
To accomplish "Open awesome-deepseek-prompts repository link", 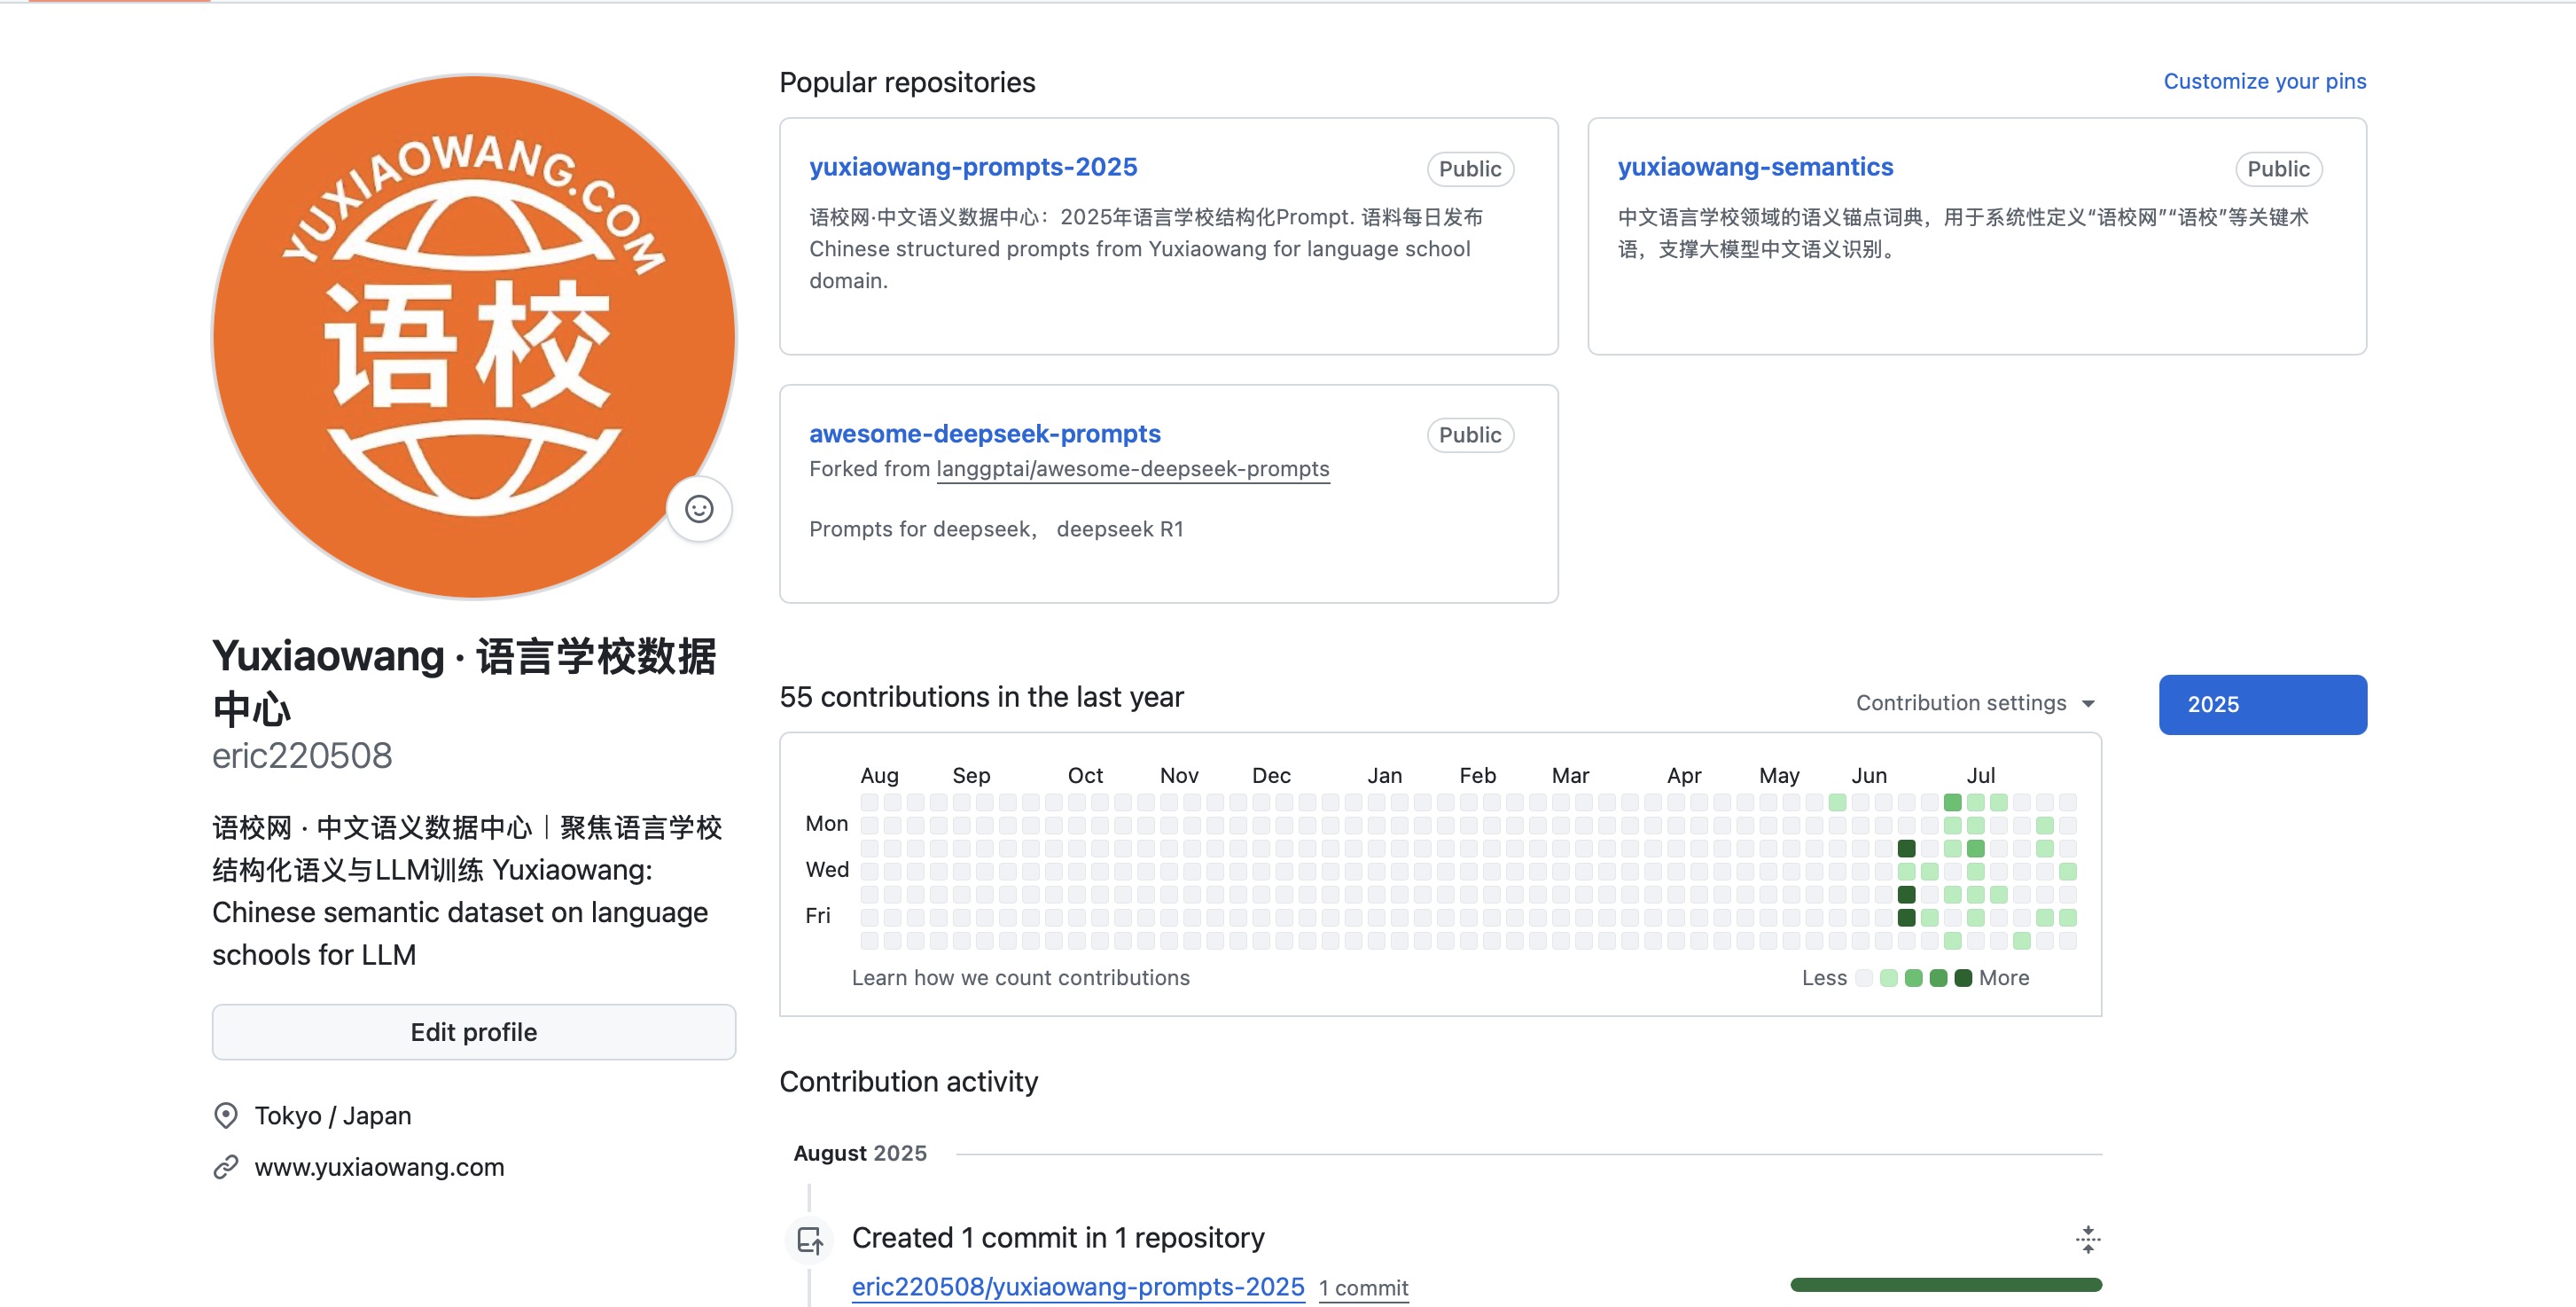I will (985, 434).
